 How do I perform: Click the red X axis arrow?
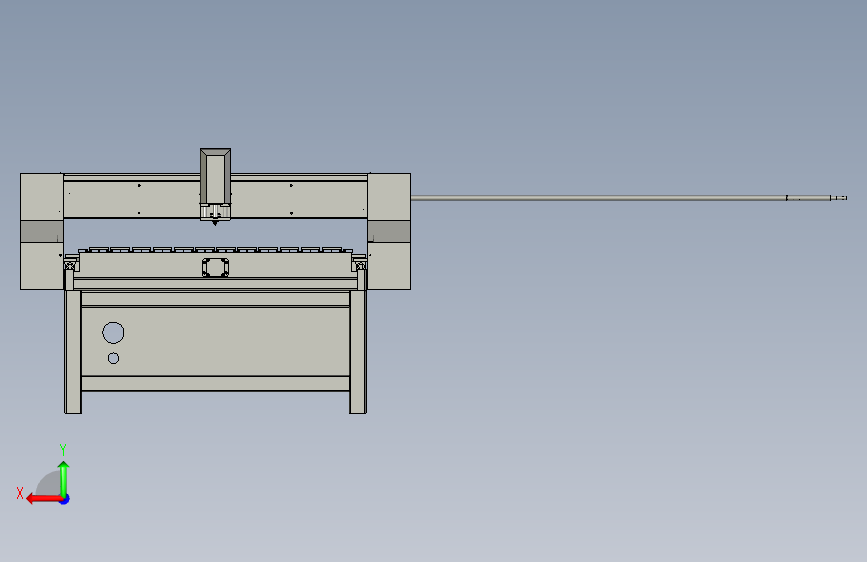coord(44,499)
